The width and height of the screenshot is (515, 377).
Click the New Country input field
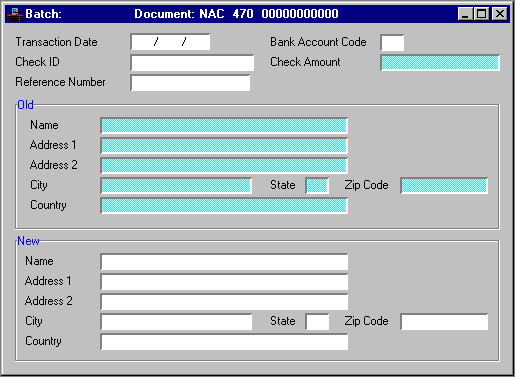[x=224, y=342]
